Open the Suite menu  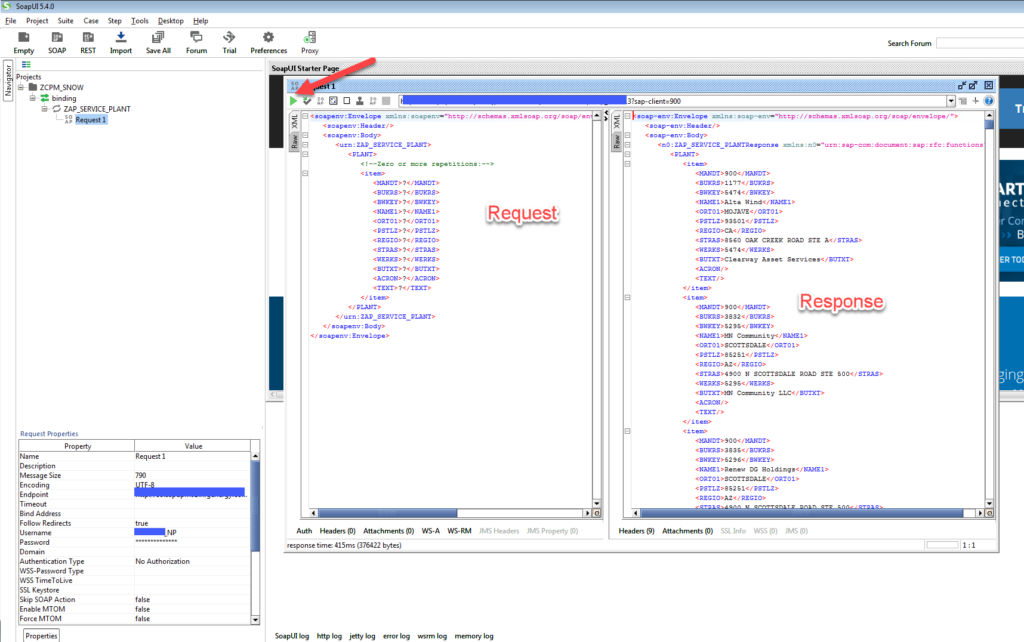pyautogui.click(x=65, y=21)
